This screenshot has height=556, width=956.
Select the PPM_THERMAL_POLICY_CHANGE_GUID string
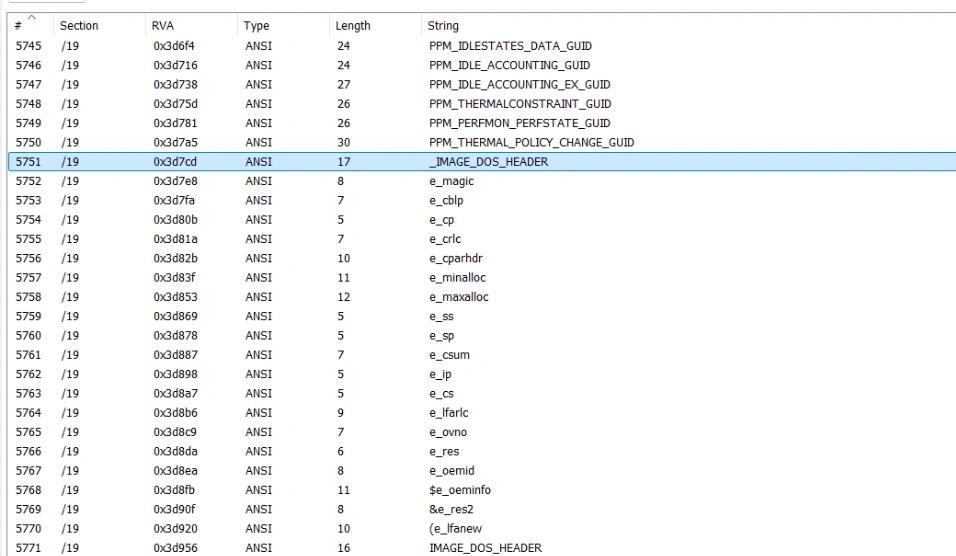[532, 143]
